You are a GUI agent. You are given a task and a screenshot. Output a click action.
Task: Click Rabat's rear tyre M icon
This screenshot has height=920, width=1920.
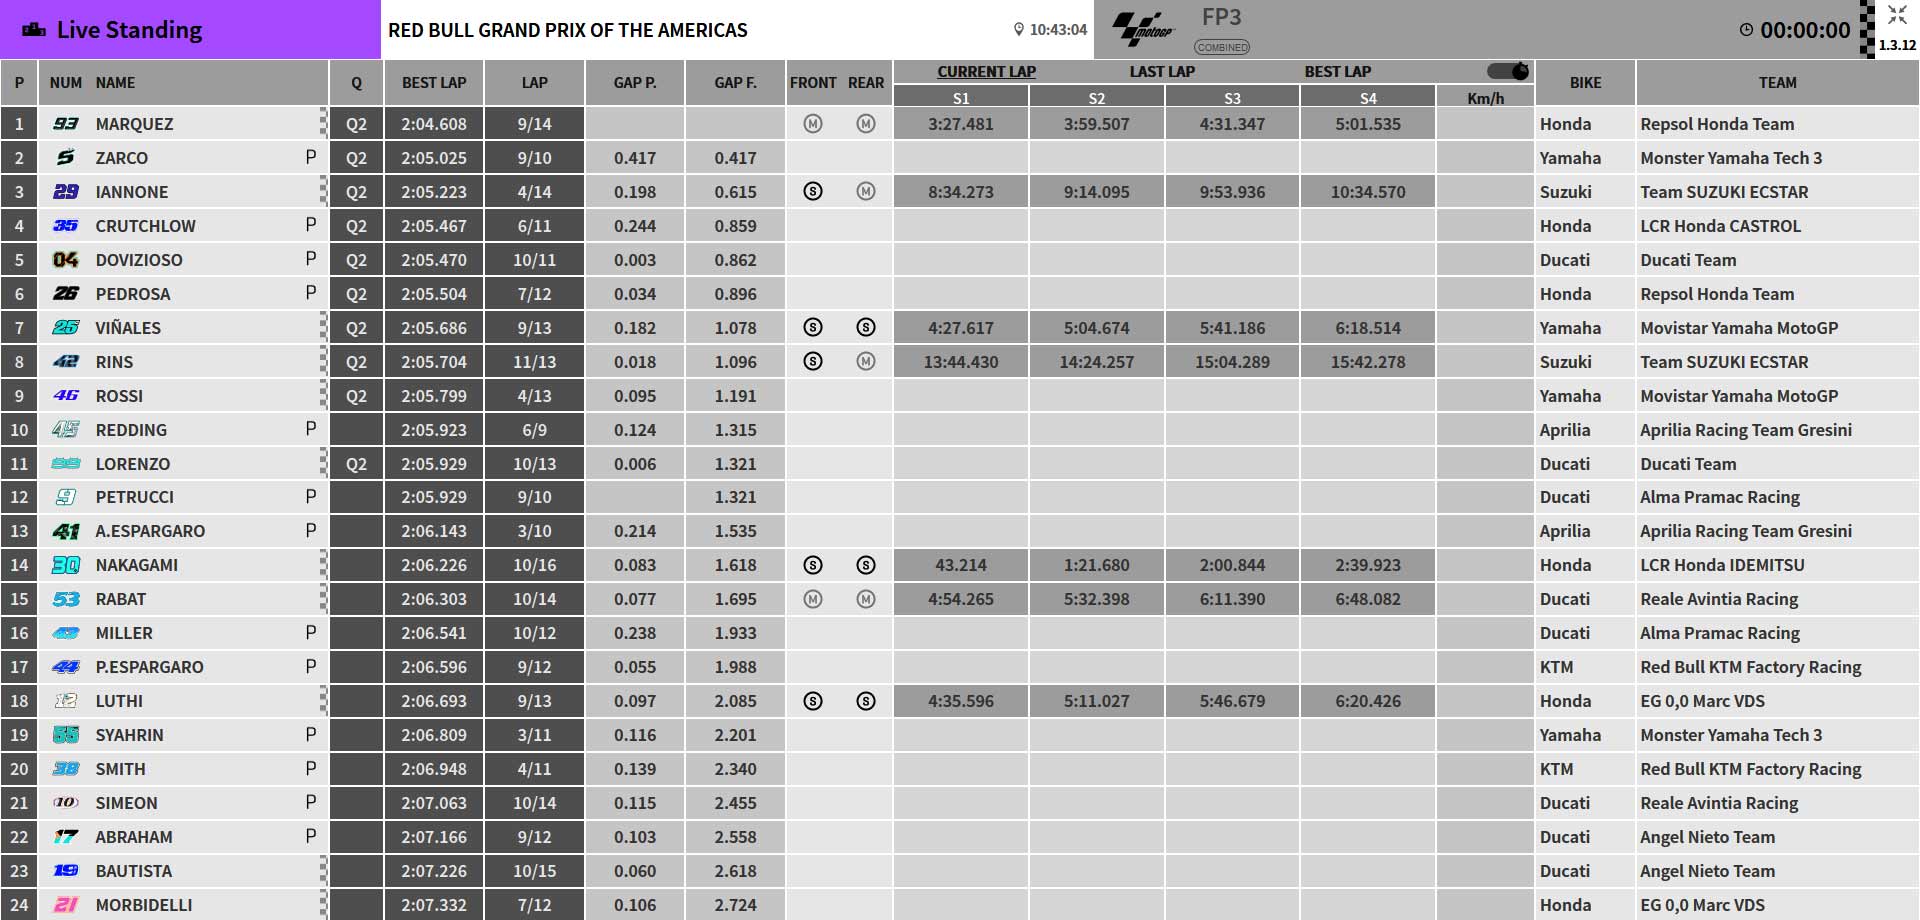click(x=866, y=599)
